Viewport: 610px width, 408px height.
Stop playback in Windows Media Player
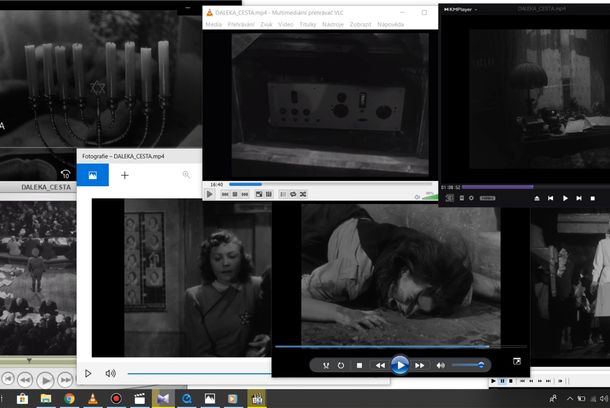[x=359, y=366]
